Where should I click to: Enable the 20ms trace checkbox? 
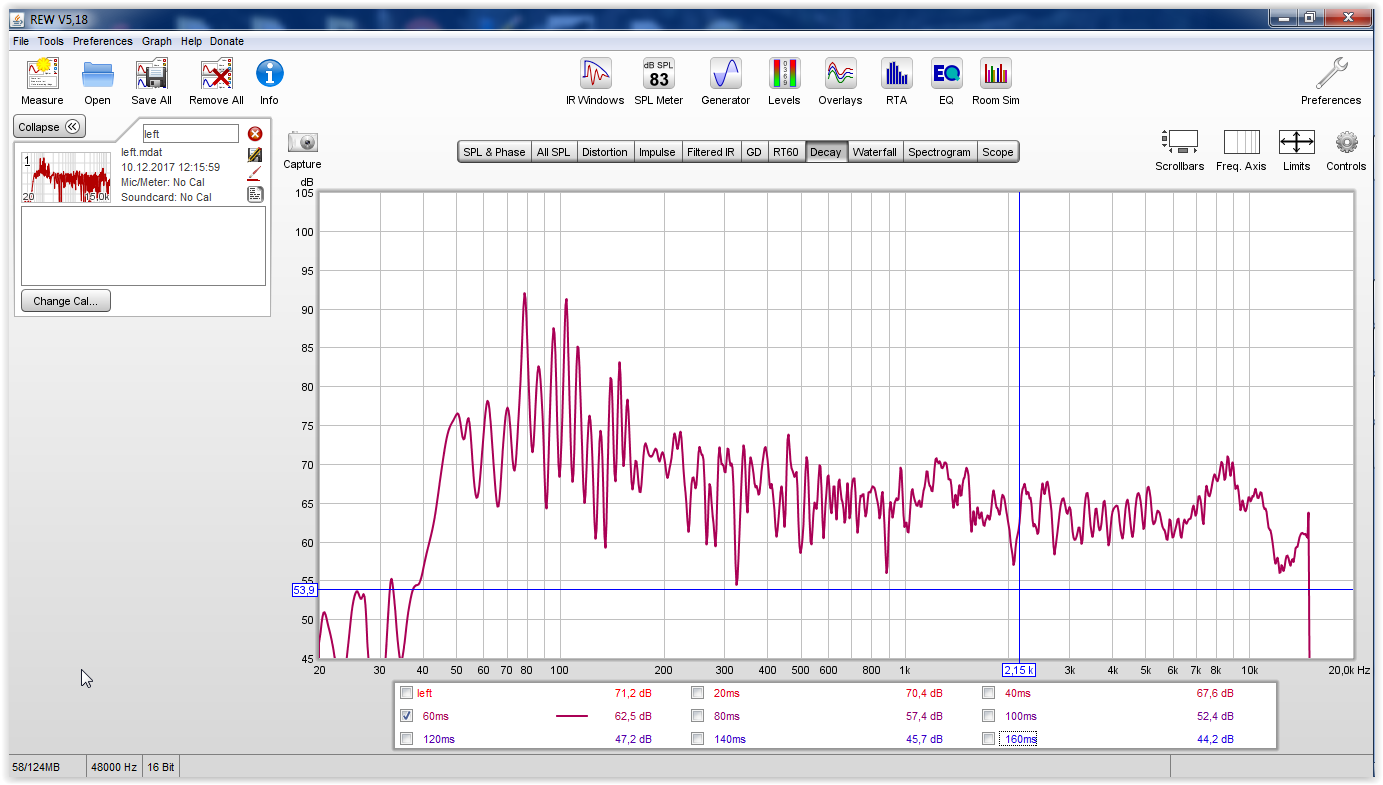point(698,693)
